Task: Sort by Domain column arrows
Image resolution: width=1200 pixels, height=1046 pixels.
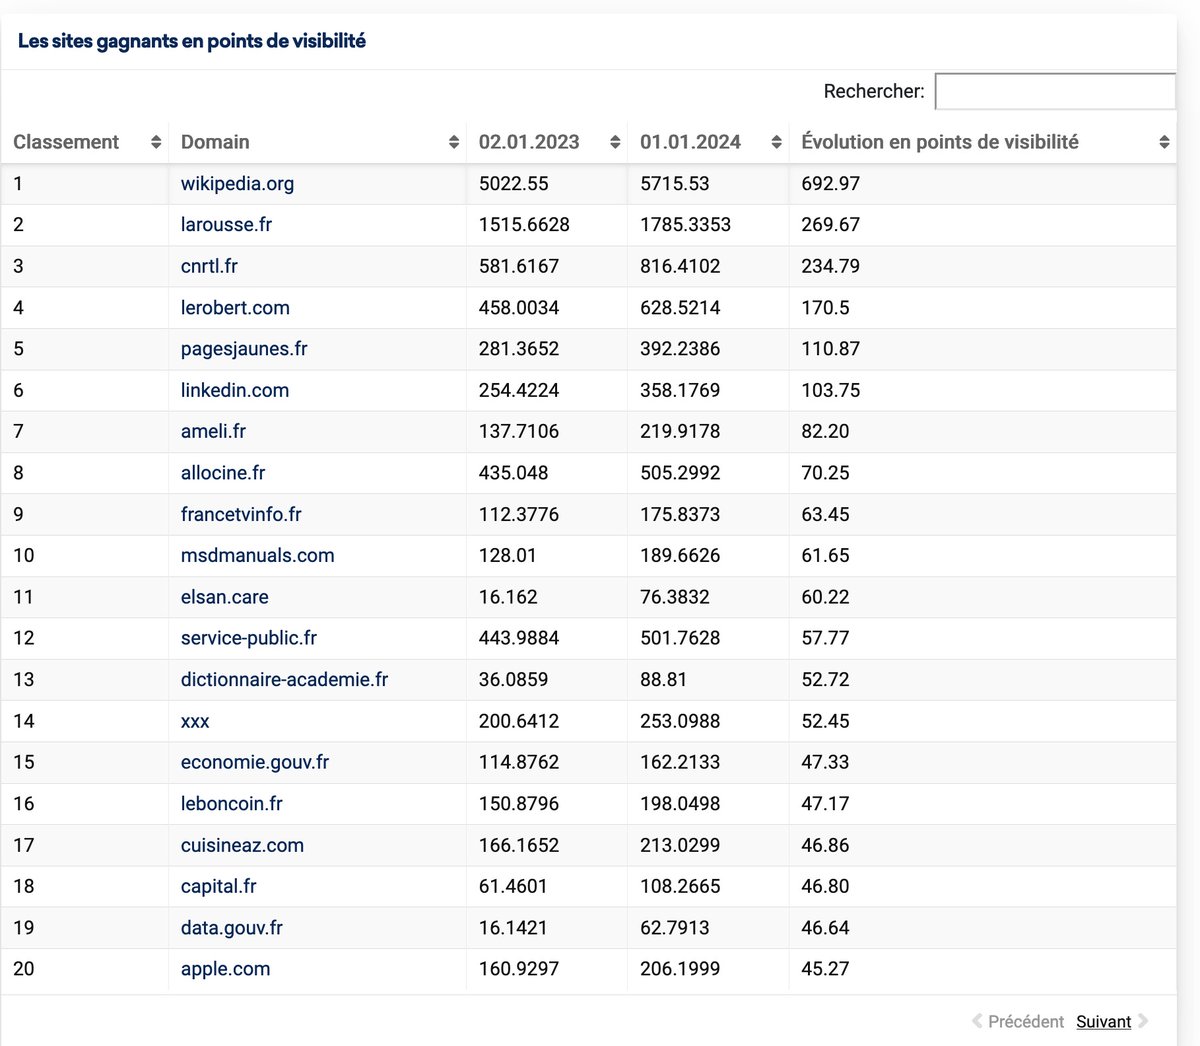Action: 454,142
